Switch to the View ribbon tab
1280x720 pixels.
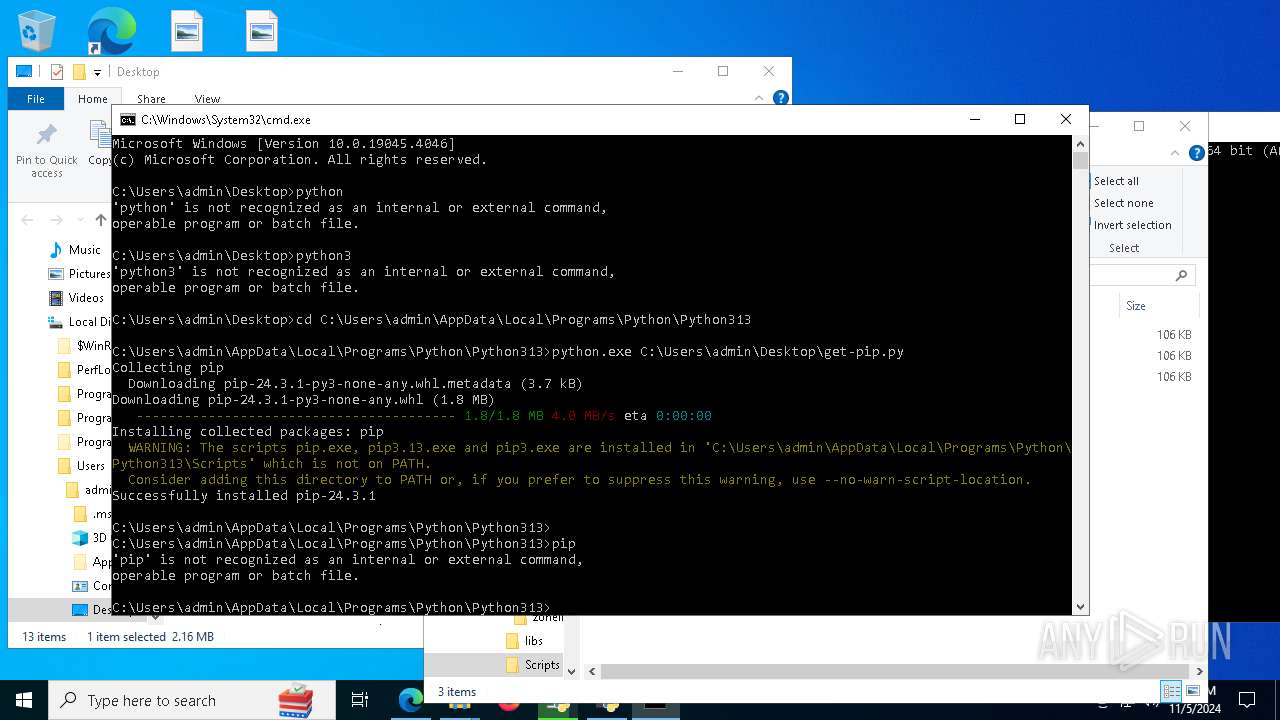click(207, 99)
